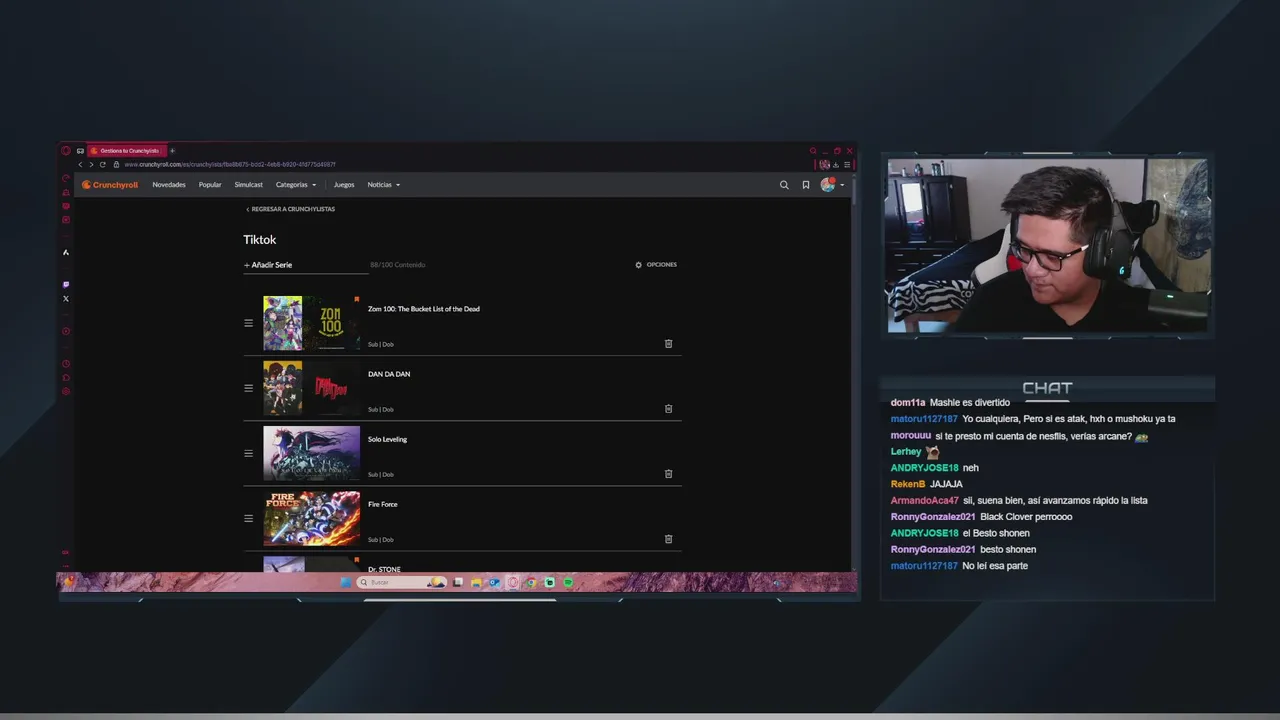Expand the Noticias dropdown
The width and height of the screenshot is (1280, 720).
384,185
